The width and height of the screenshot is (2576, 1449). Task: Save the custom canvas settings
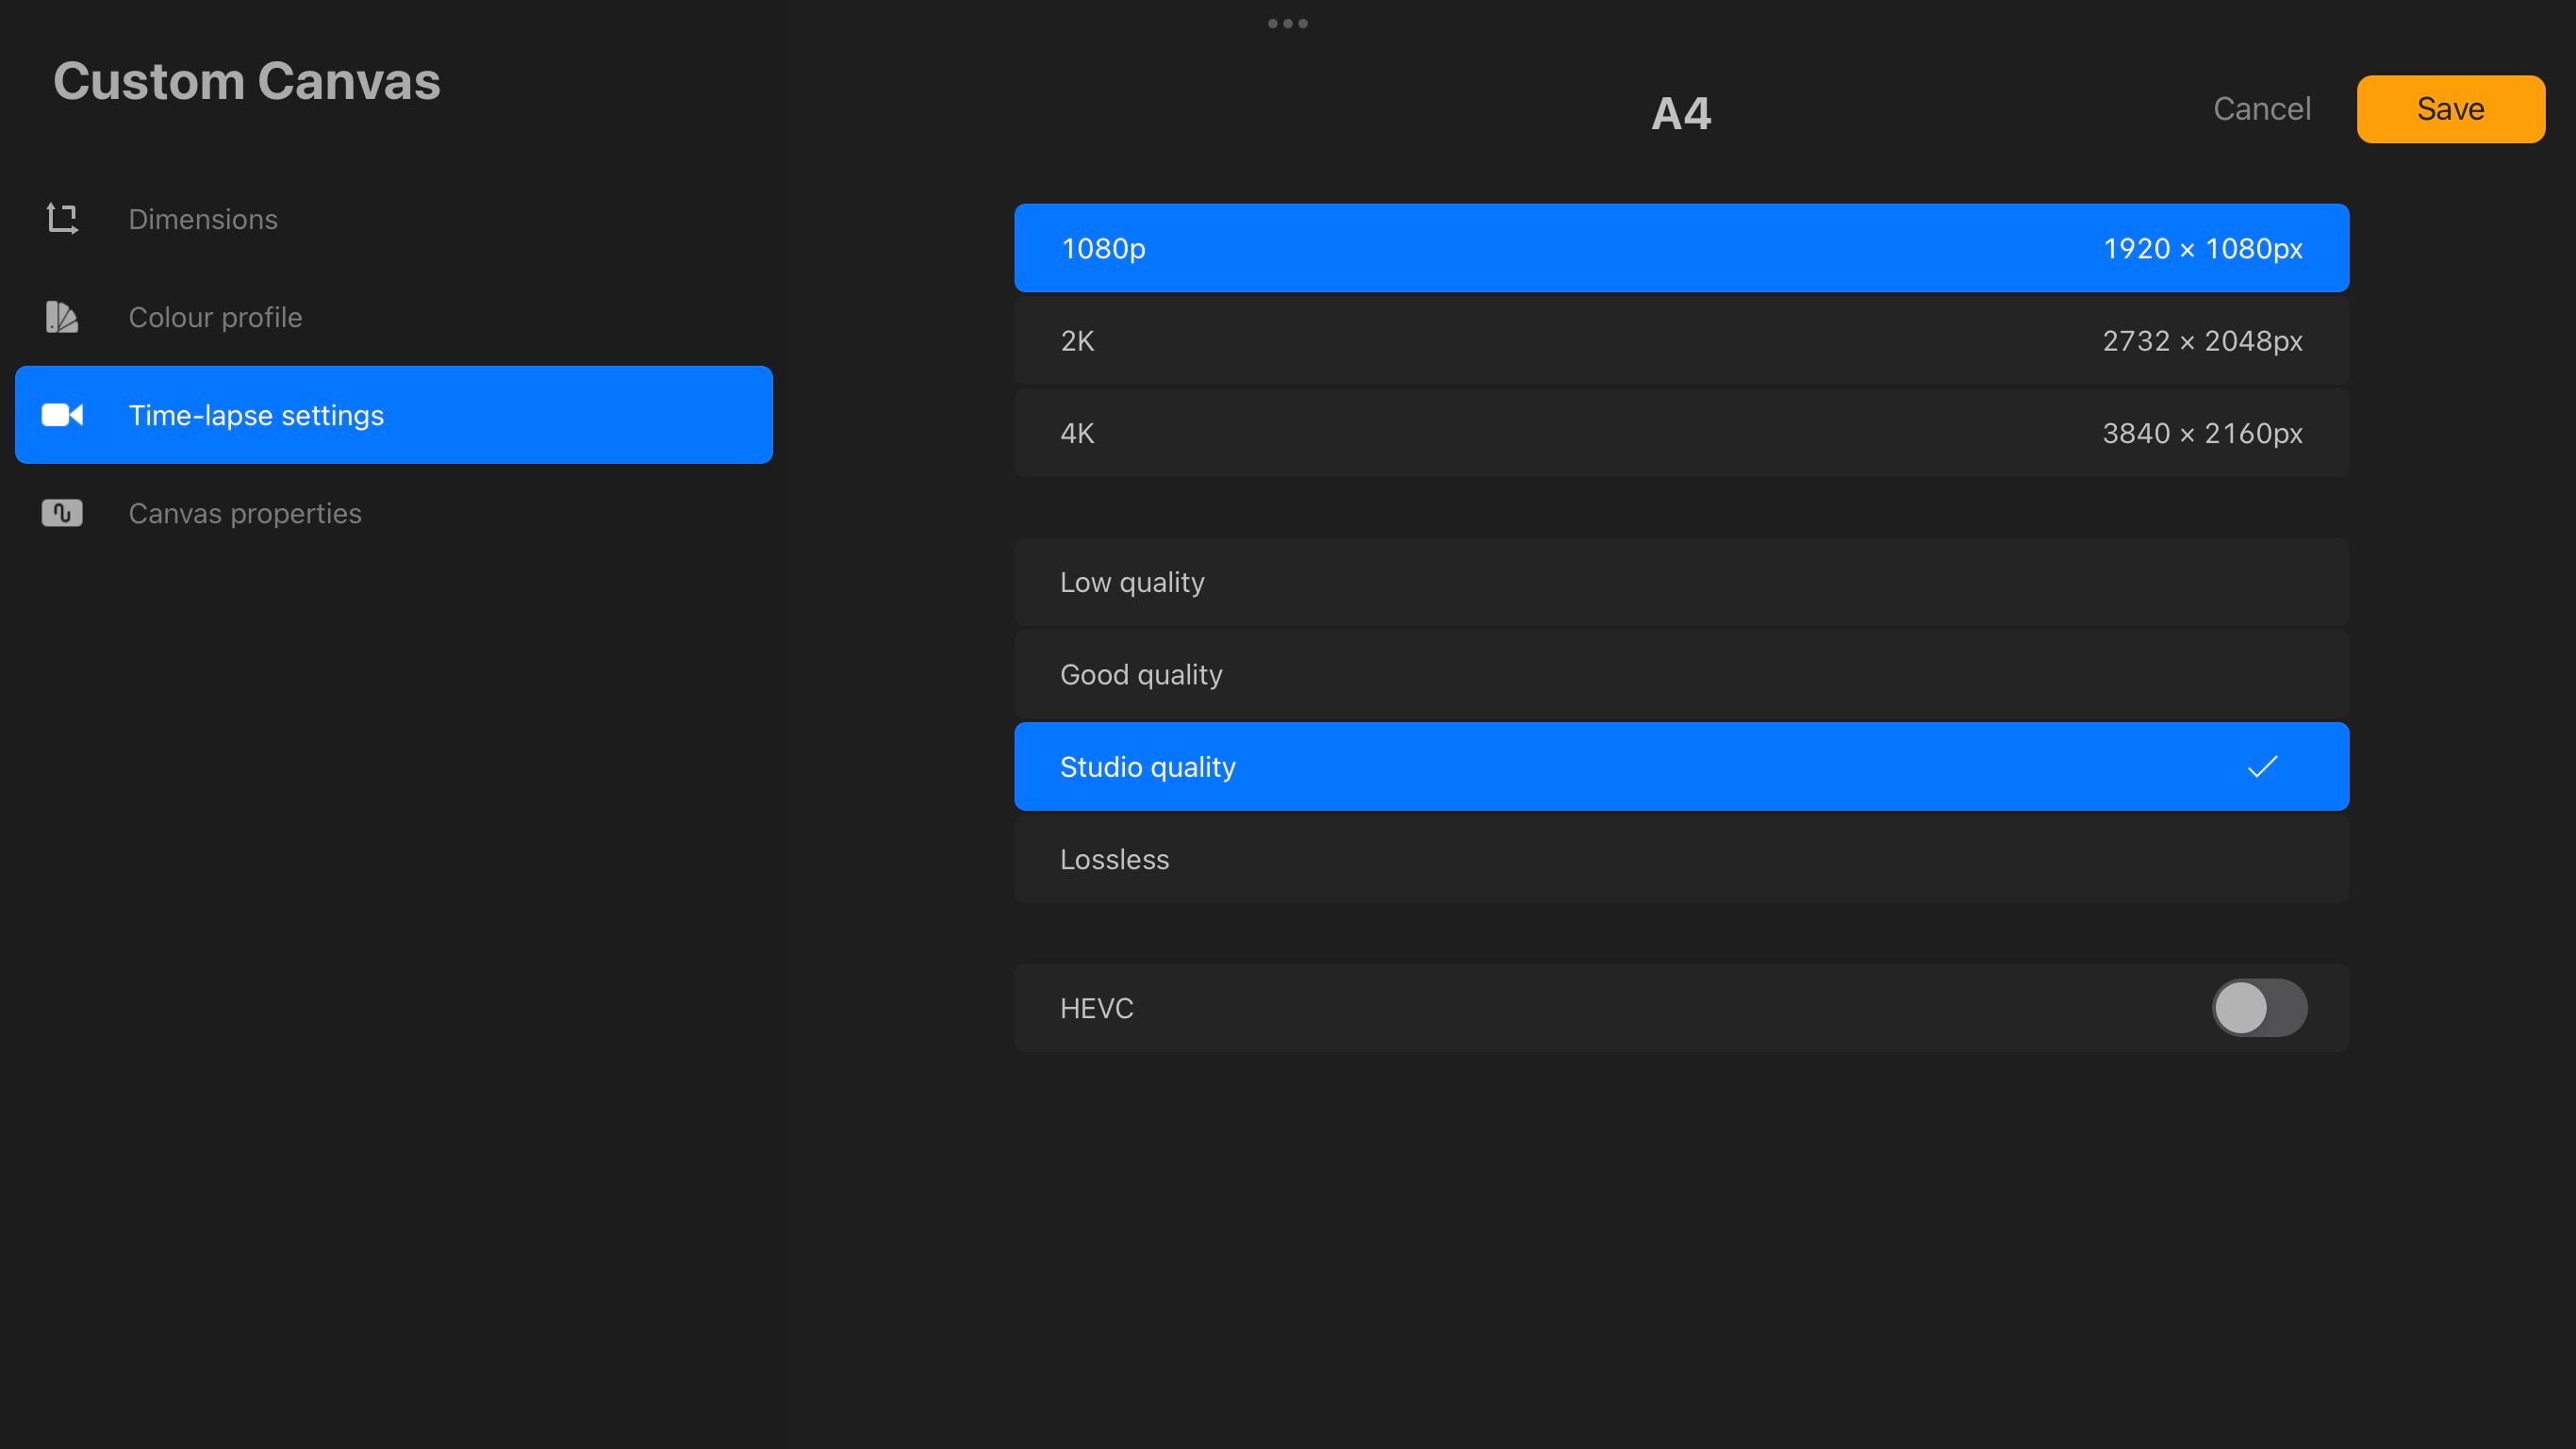(x=2450, y=108)
